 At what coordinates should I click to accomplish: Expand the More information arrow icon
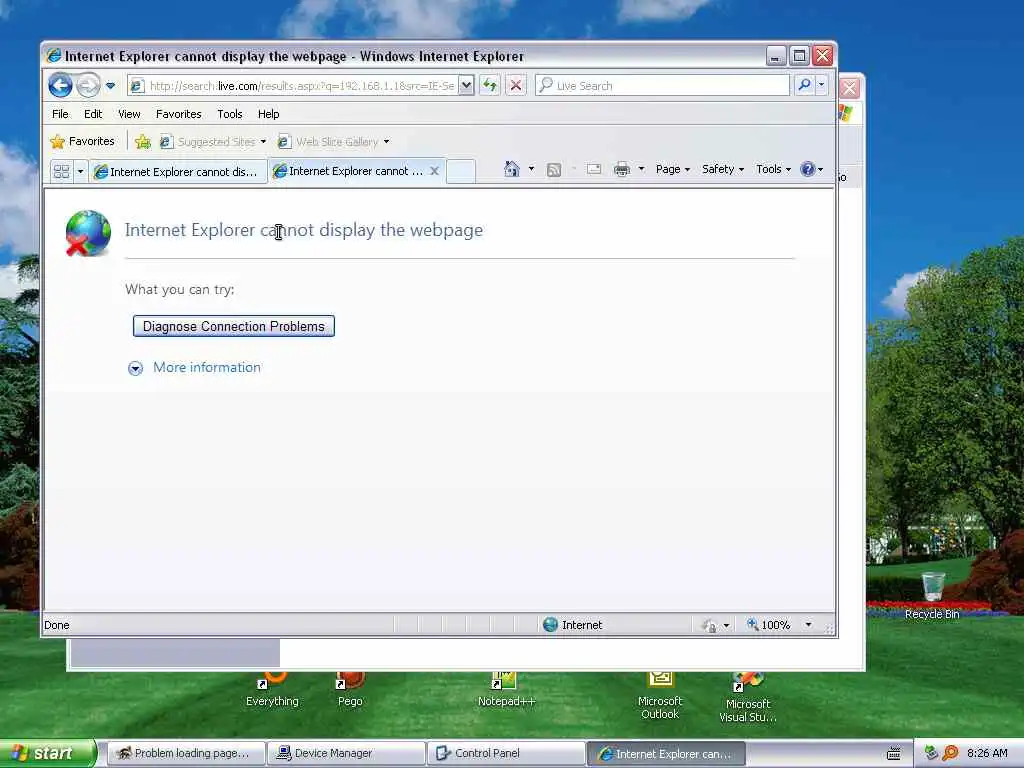pyautogui.click(x=135, y=368)
